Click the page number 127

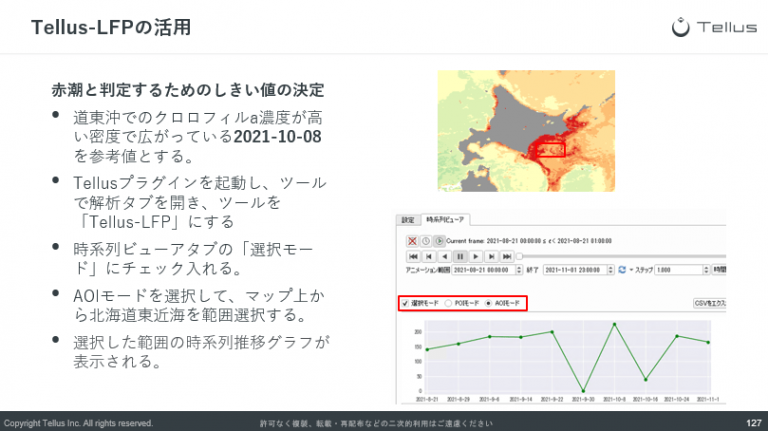click(753, 423)
